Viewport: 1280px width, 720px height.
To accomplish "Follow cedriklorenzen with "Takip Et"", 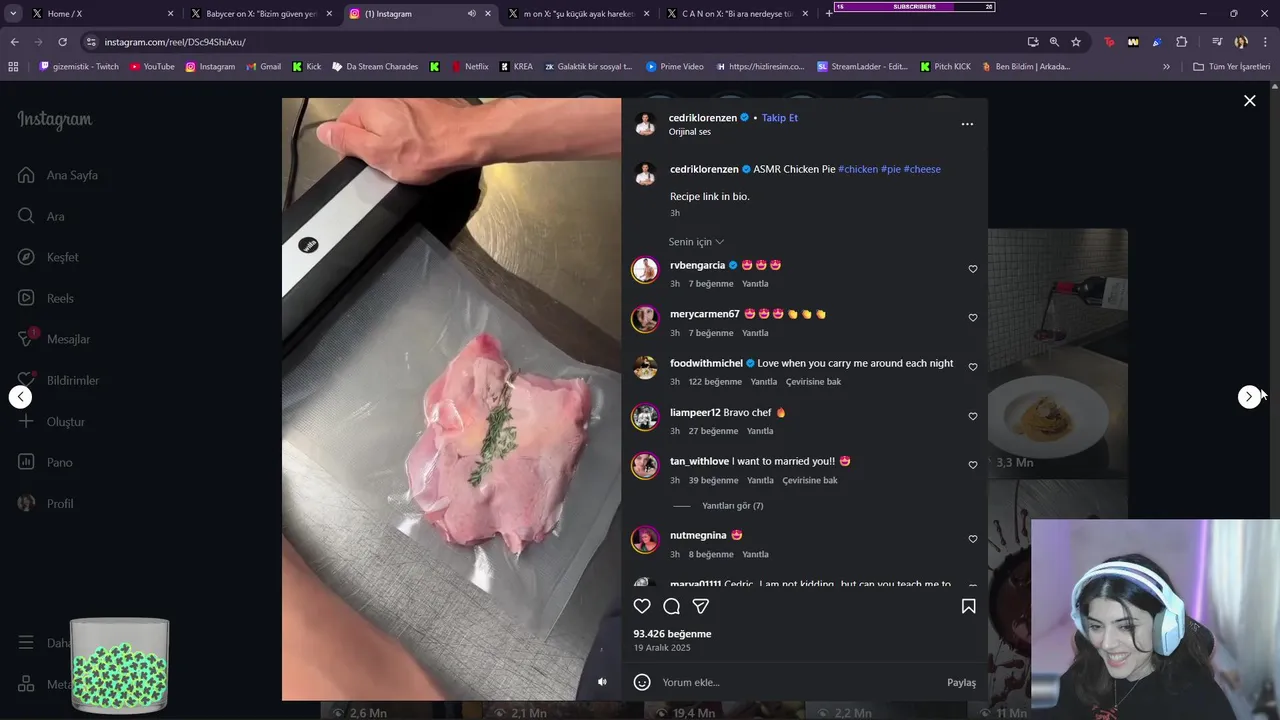I will click(x=780, y=118).
